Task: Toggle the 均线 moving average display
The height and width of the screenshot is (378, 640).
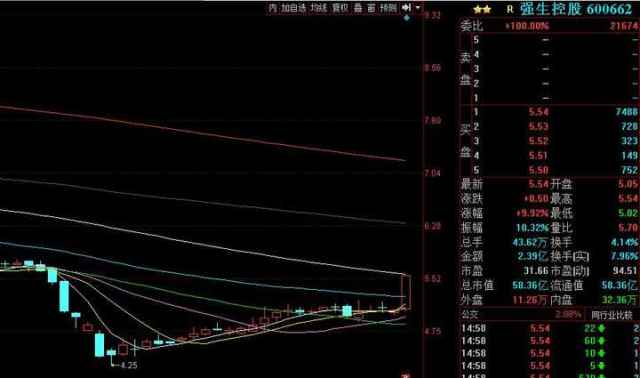Action: (x=318, y=8)
